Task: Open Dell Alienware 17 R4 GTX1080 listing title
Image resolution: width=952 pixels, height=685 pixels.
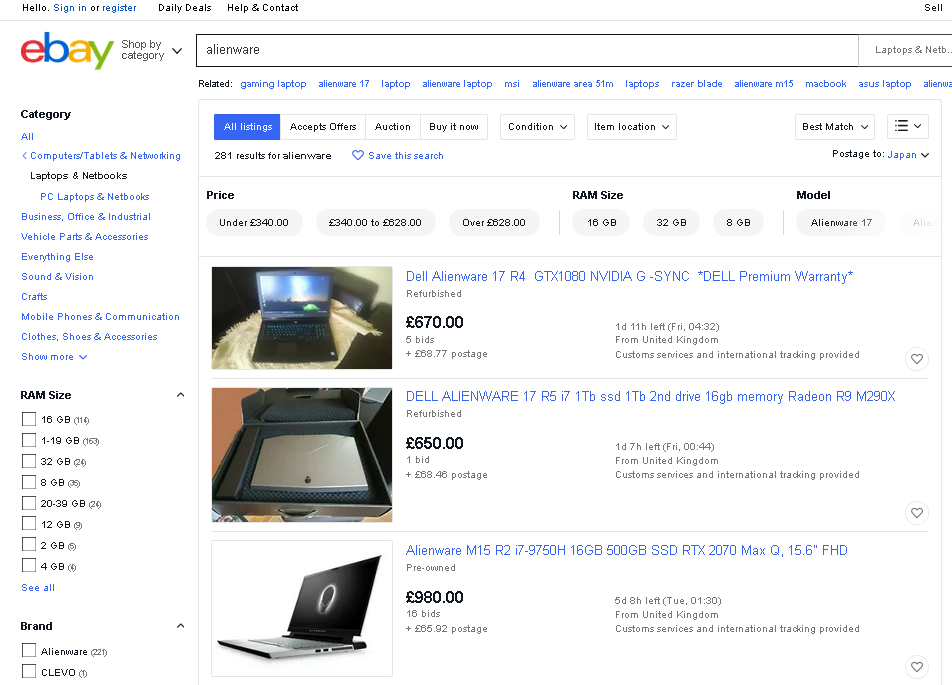Action: click(629, 277)
